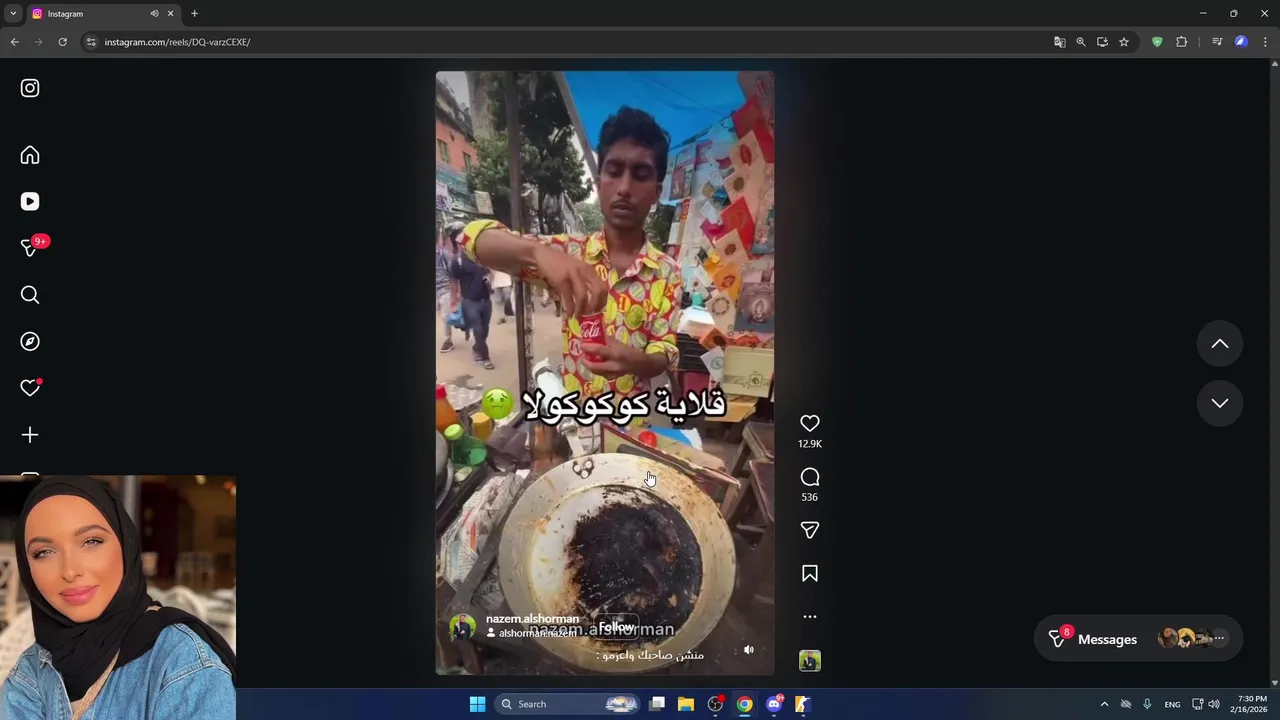Open direct messages with the 9+ badge
Image resolution: width=1280 pixels, height=720 pixels.
[x=31, y=247]
